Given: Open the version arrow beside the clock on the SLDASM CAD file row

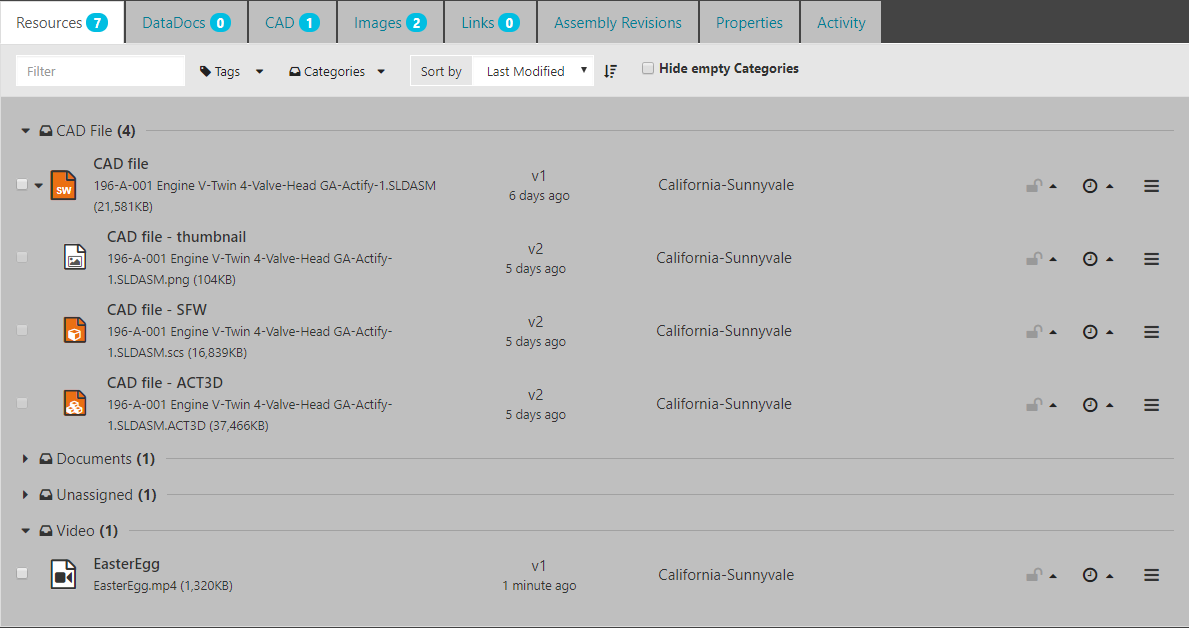Looking at the screenshot, I should pyautogui.click(x=1109, y=186).
